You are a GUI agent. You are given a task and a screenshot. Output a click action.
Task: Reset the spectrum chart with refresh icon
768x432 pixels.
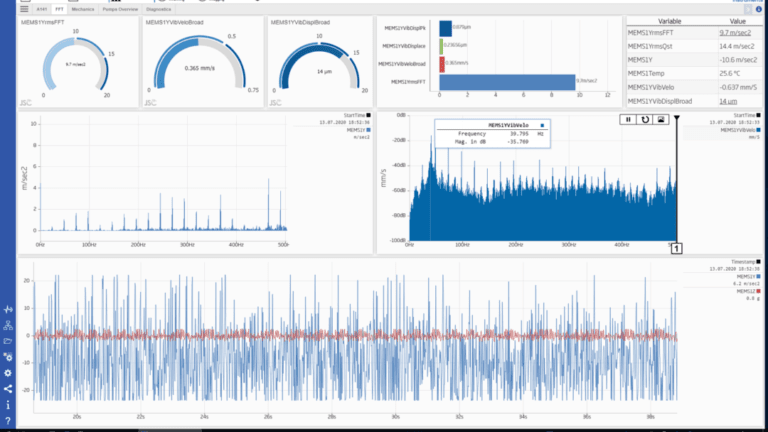(645, 120)
